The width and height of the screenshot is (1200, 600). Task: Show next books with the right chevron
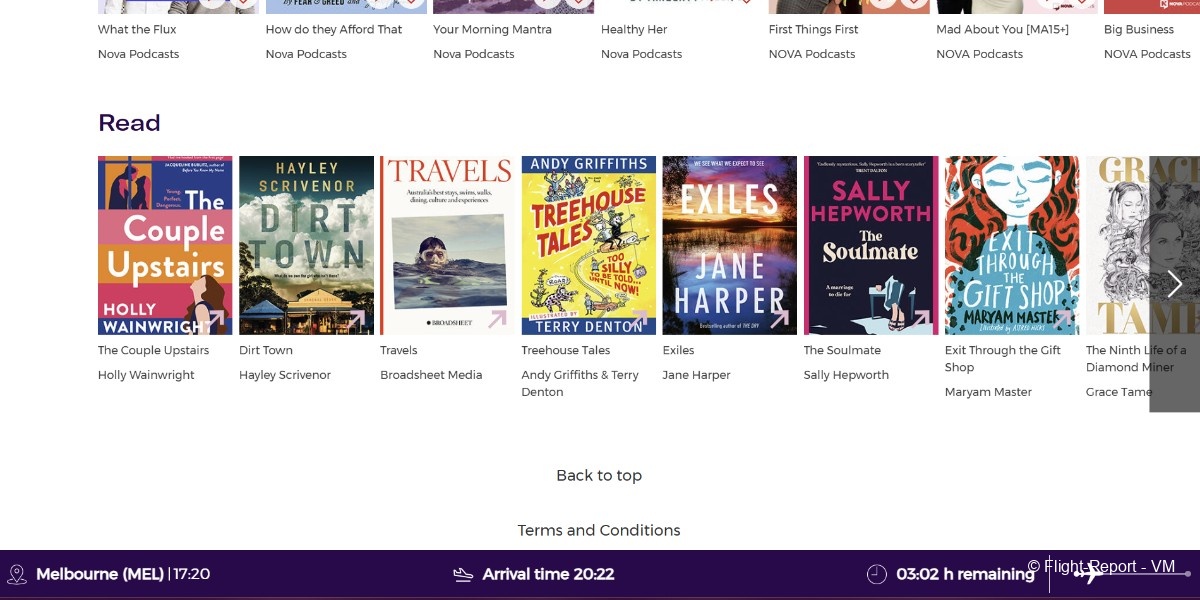tap(1175, 284)
